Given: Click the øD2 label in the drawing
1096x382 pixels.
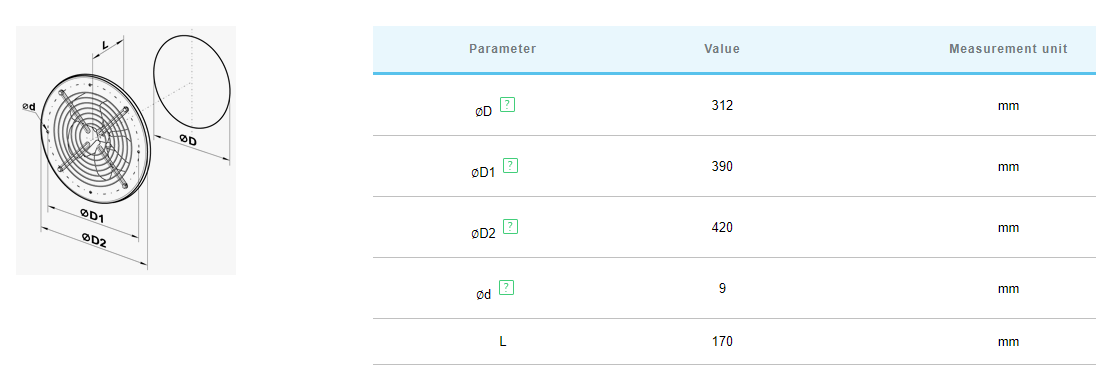Looking at the screenshot, I should click(94, 241).
